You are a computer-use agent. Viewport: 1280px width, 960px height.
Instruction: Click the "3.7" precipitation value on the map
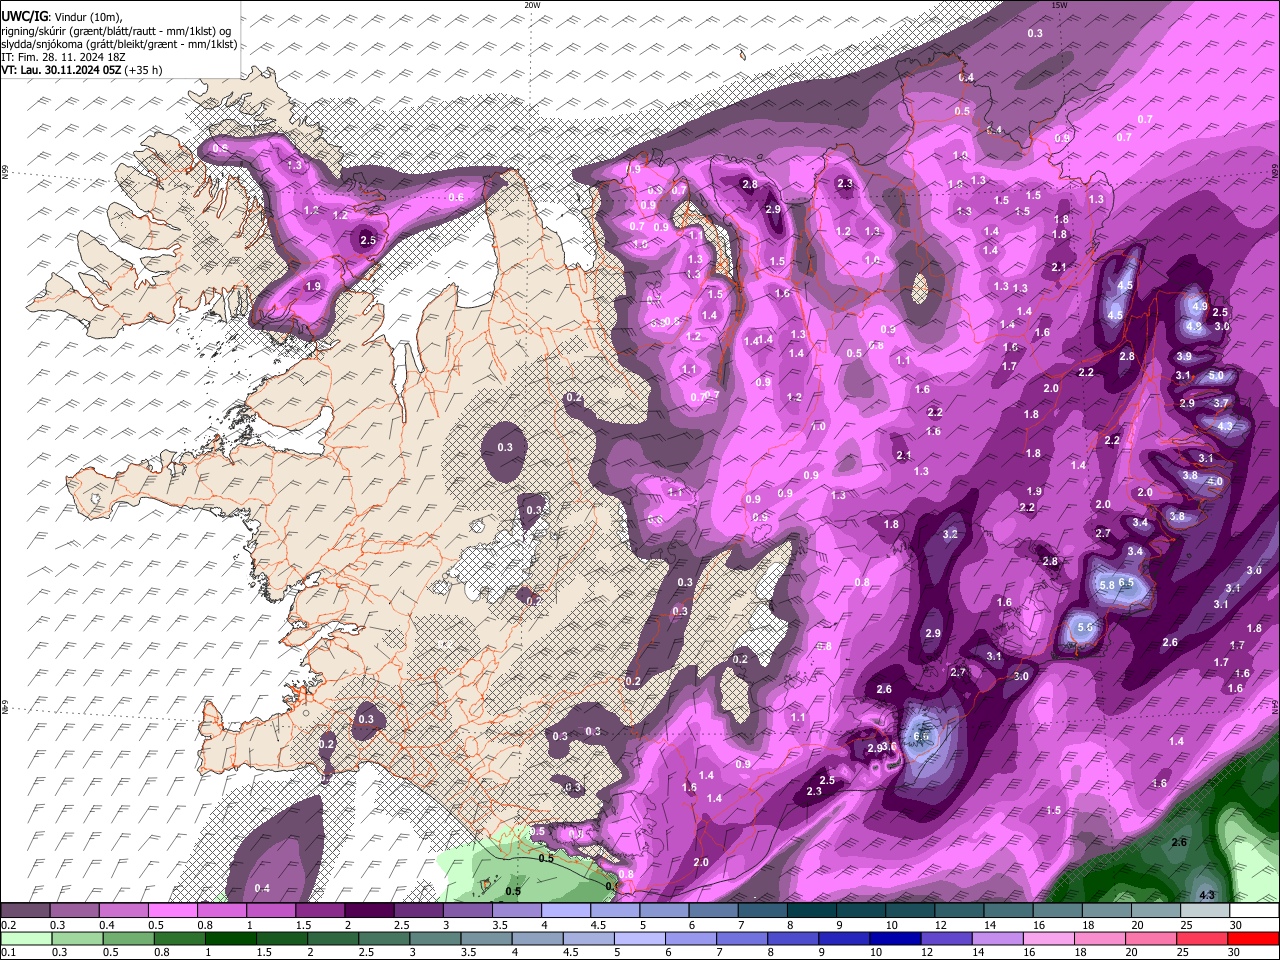point(1221,403)
